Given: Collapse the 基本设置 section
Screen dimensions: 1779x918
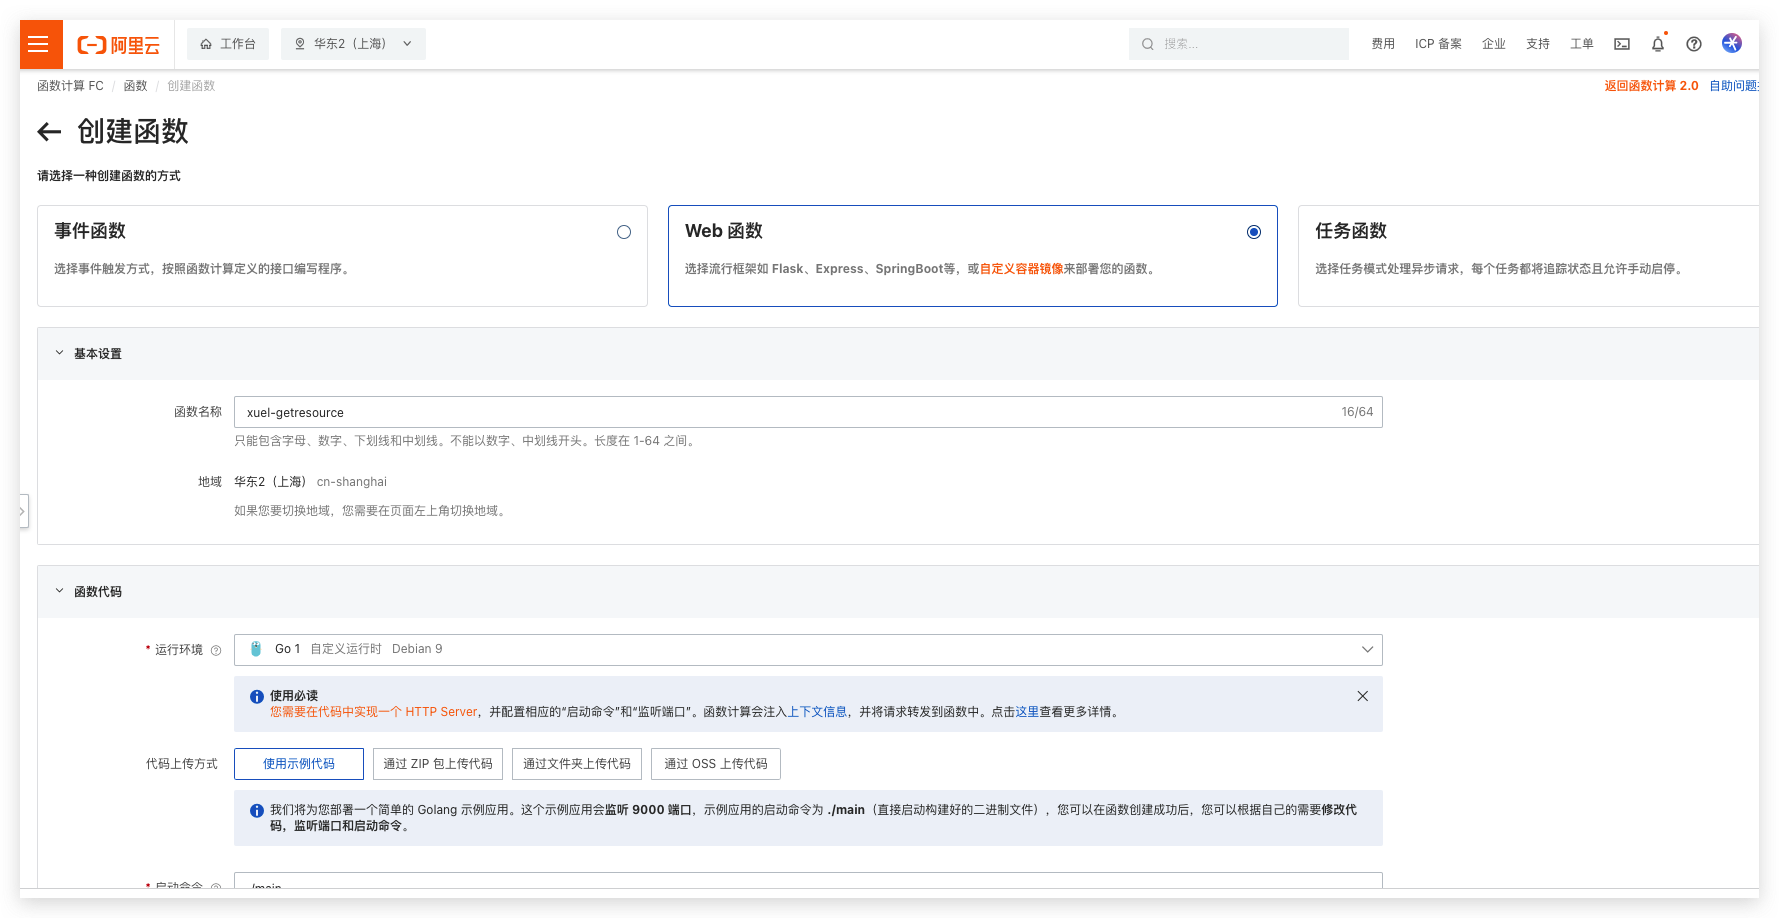Looking at the screenshot, I should tap(59, 353).
